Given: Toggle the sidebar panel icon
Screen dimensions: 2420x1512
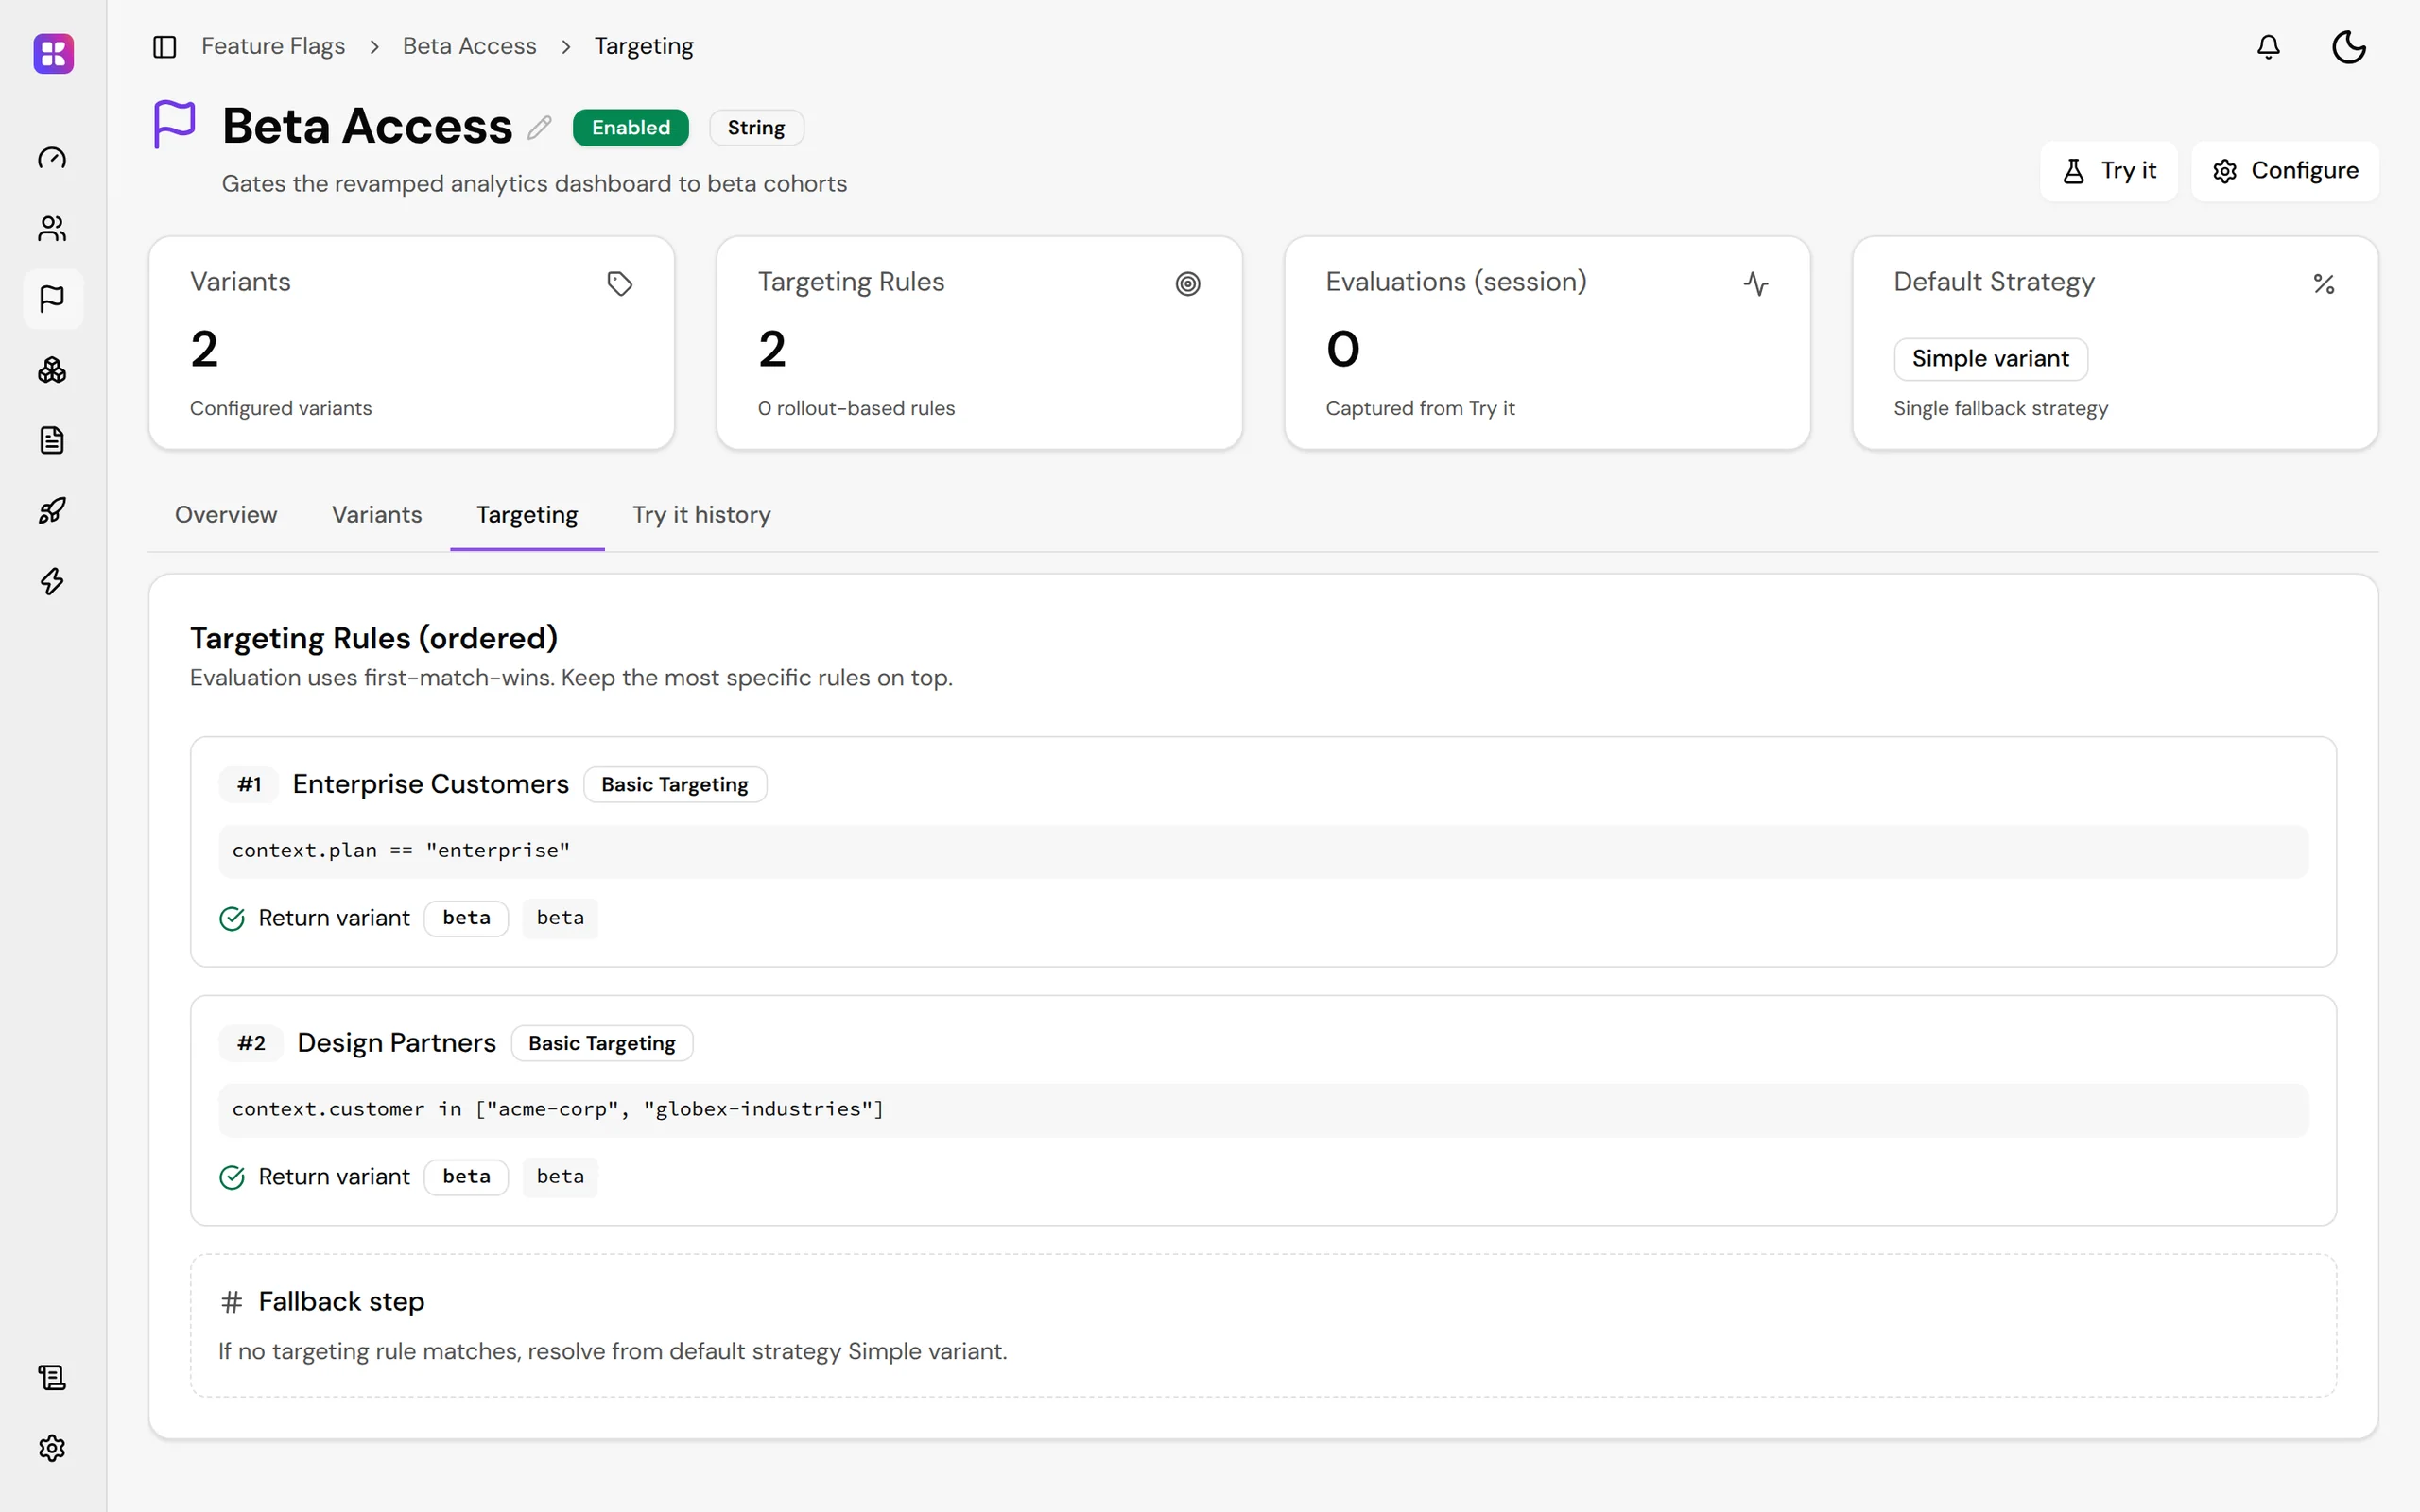Looking at the screenshot, I should tap(165, 47).
